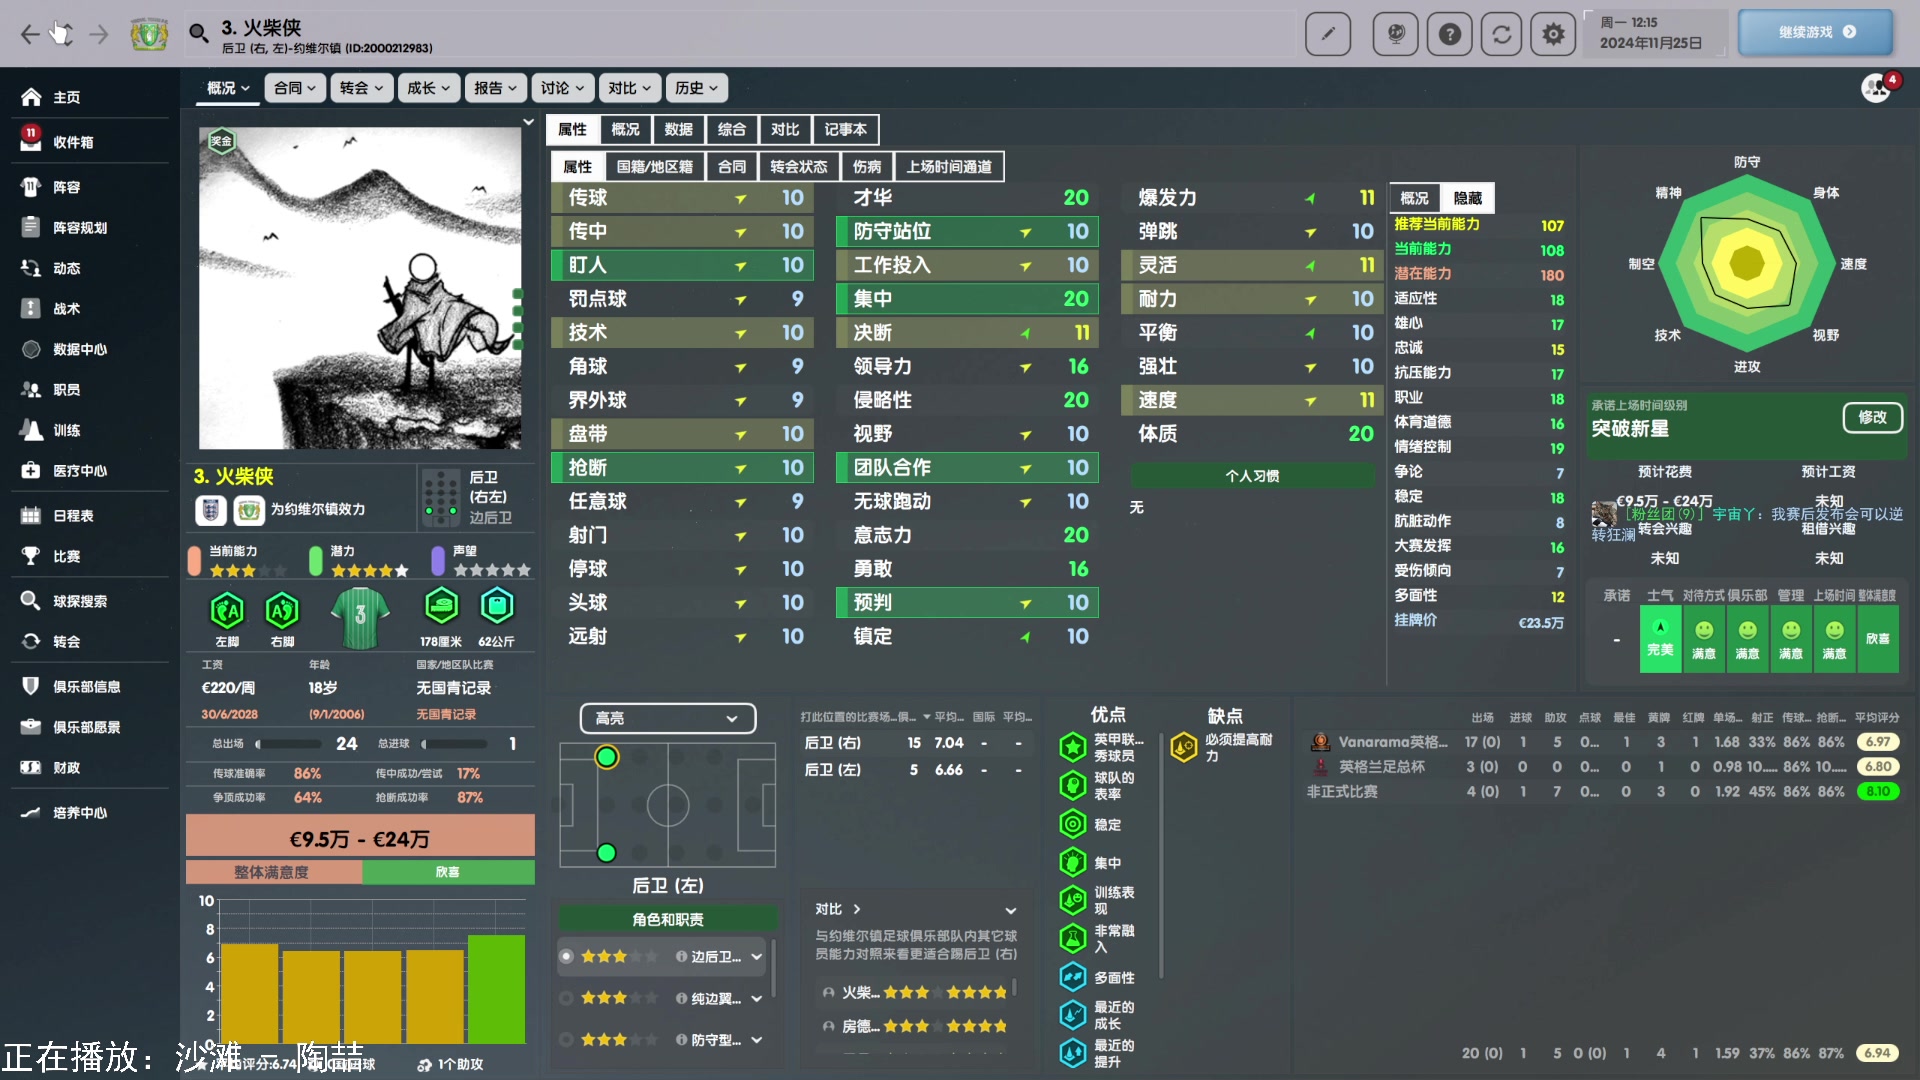
Task: Click the 修改 modify button
Action: coord(1871,417)
